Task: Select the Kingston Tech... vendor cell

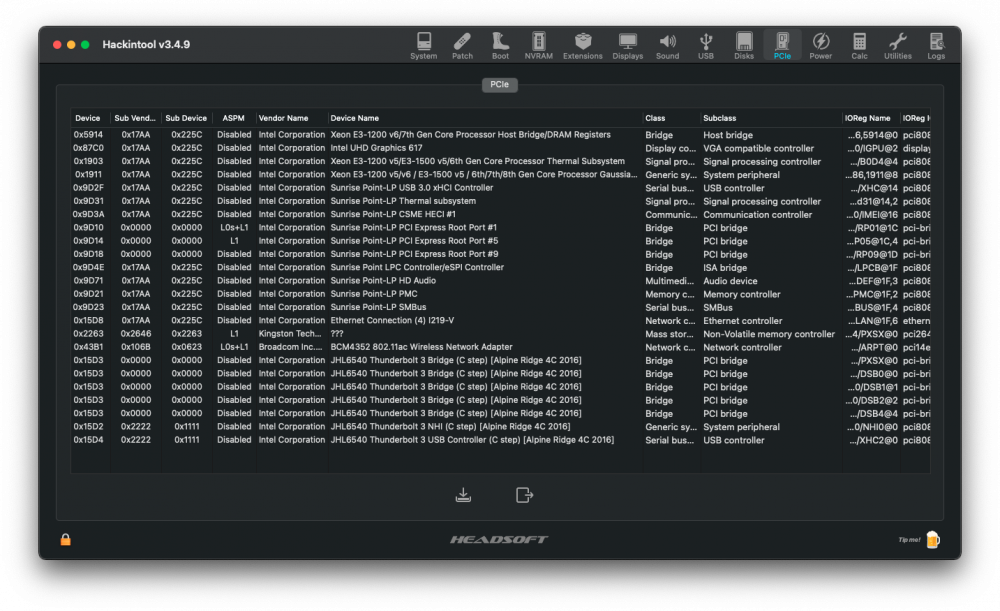Action: pos(290,334)
